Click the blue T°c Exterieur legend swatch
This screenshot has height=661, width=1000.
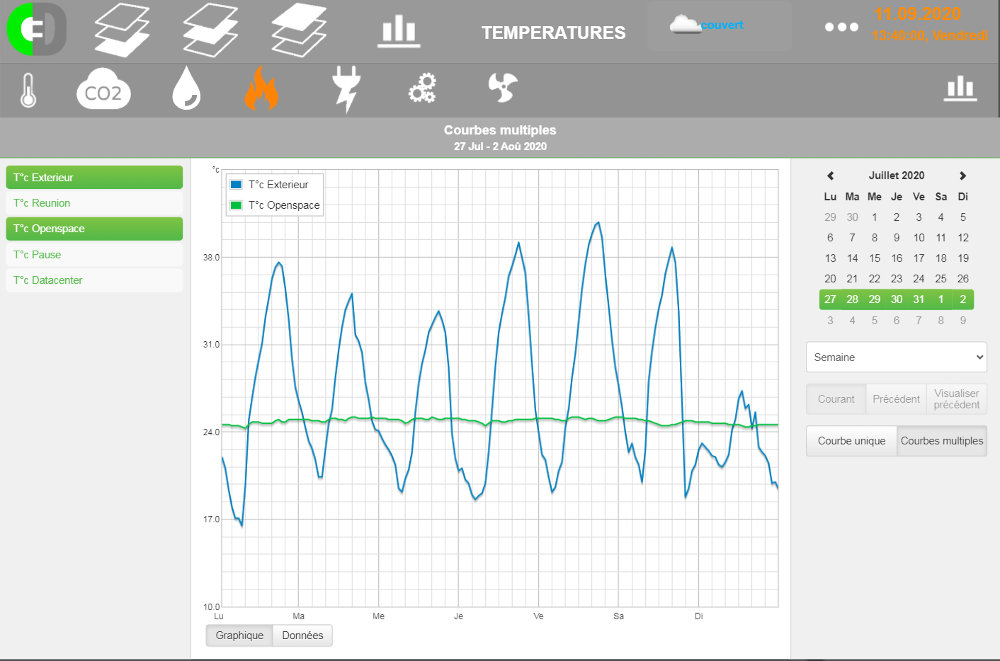(x=236, y=185)
